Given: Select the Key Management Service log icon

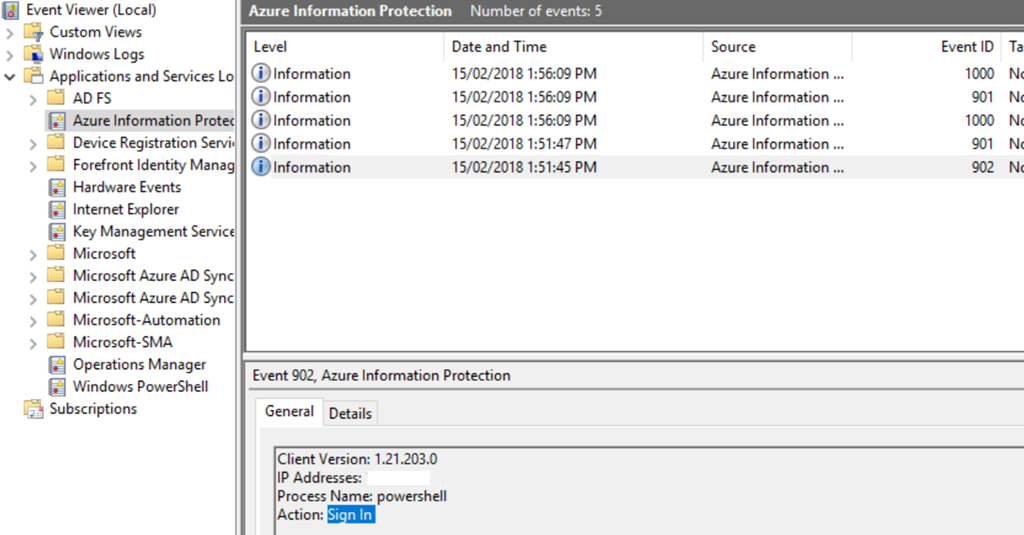Looking at the screenshot, I should click(58, 231).
